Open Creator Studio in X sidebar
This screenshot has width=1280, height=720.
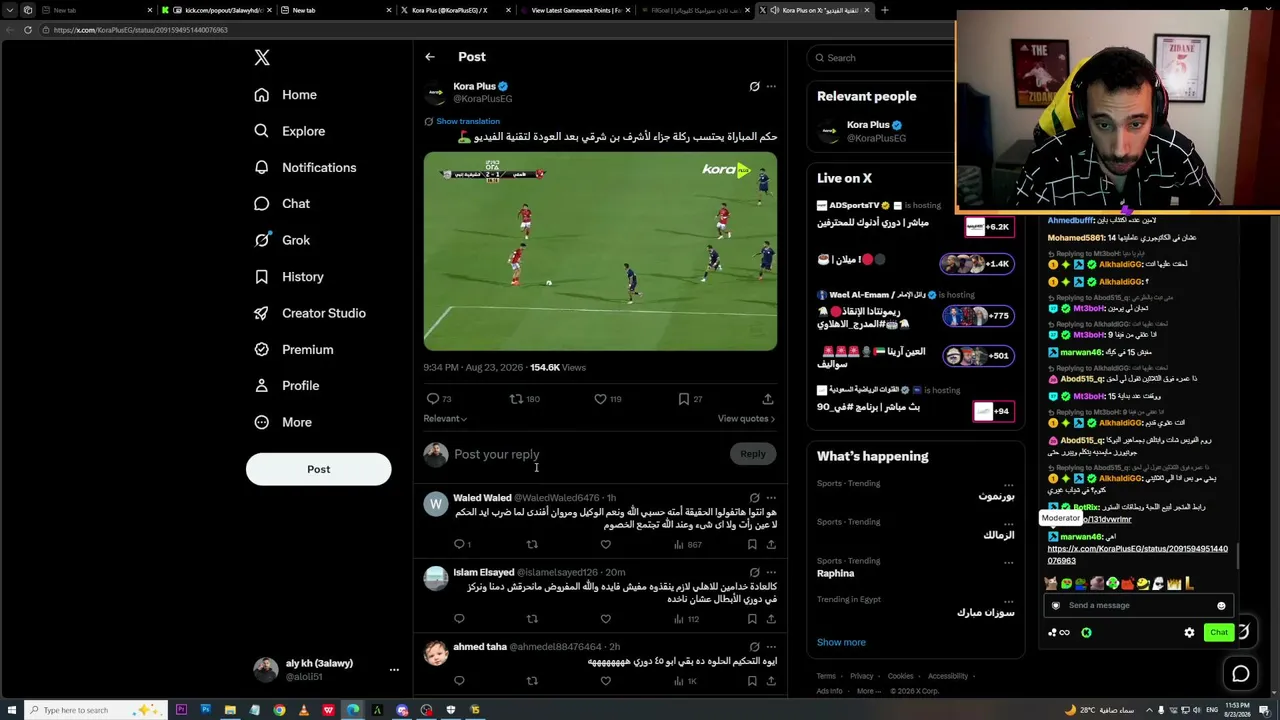tap(310, 313)
